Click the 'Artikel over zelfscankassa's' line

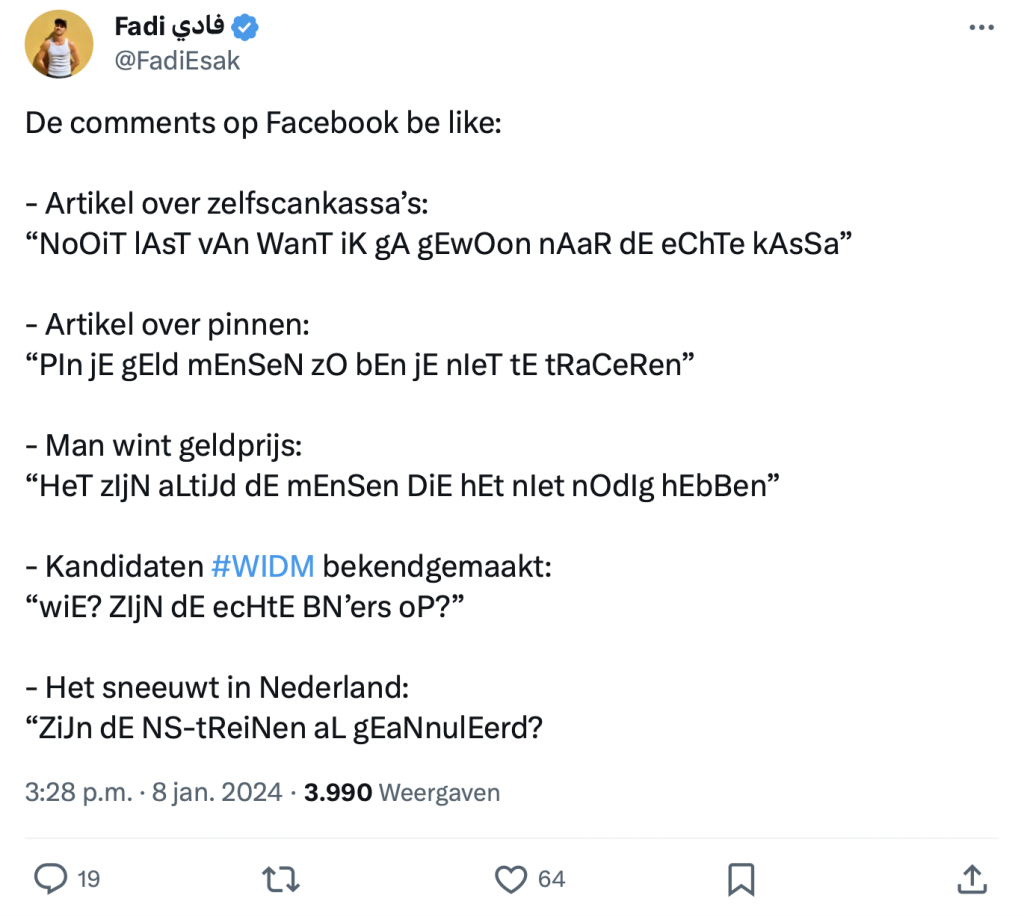(x=226, y=204)
